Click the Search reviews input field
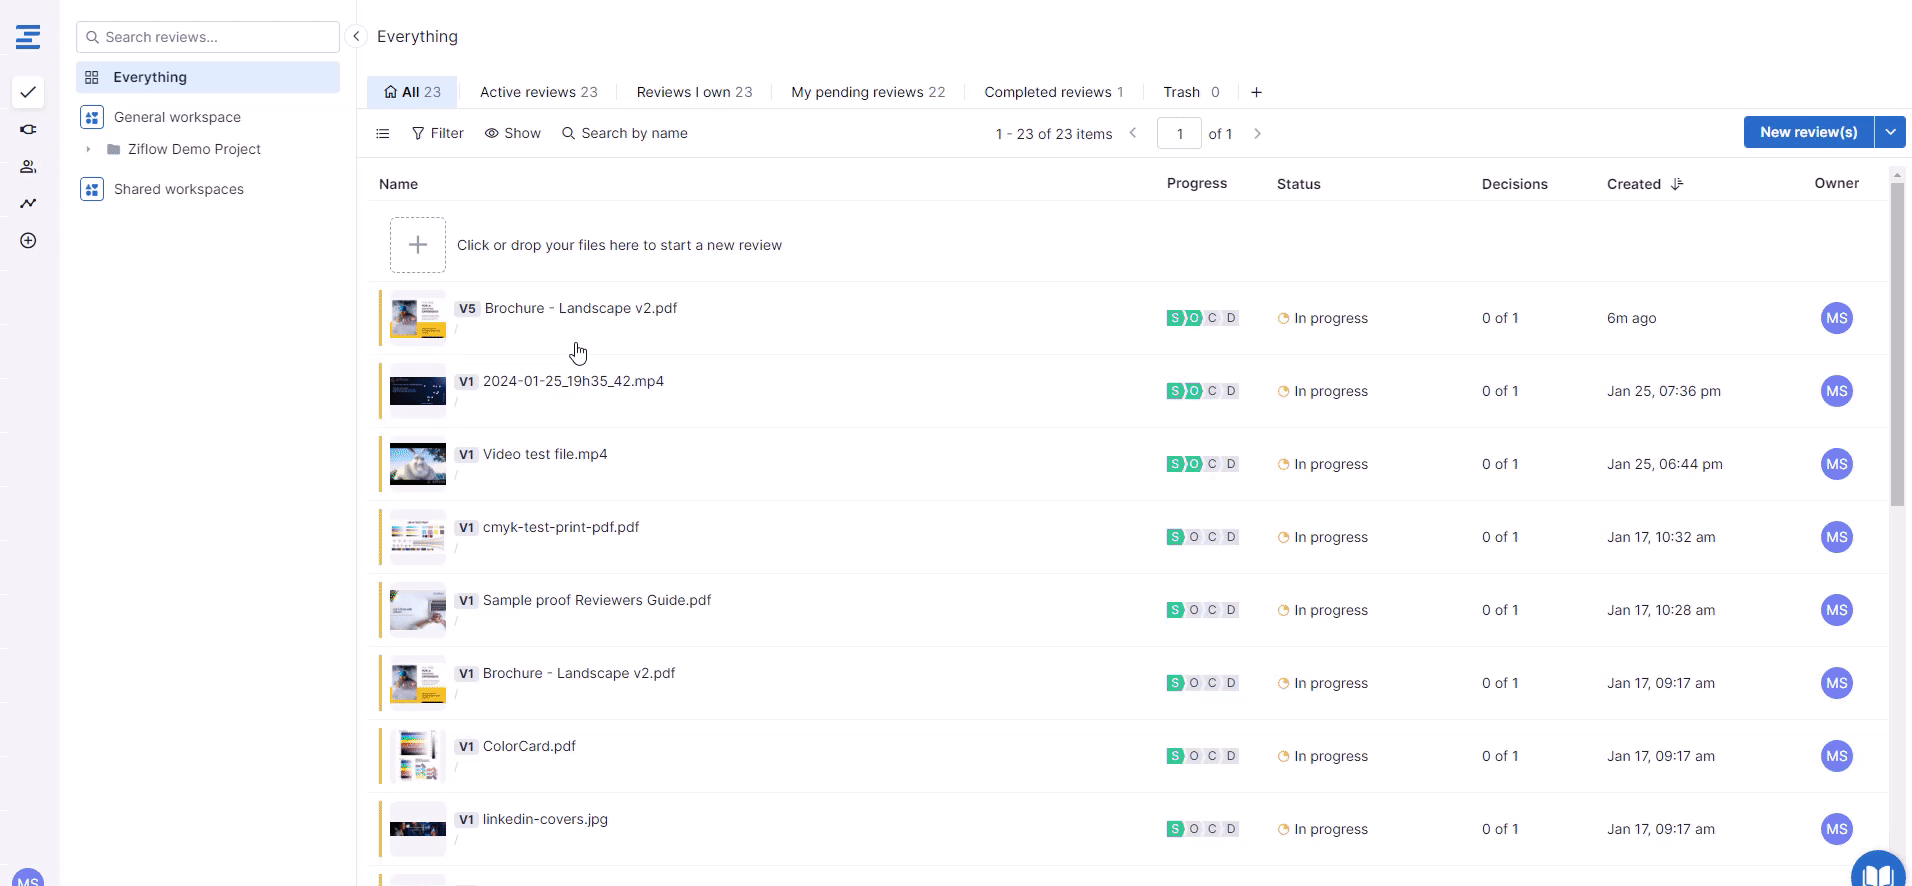This screenshot has width=1912, height=886. [x=208, y=37]
